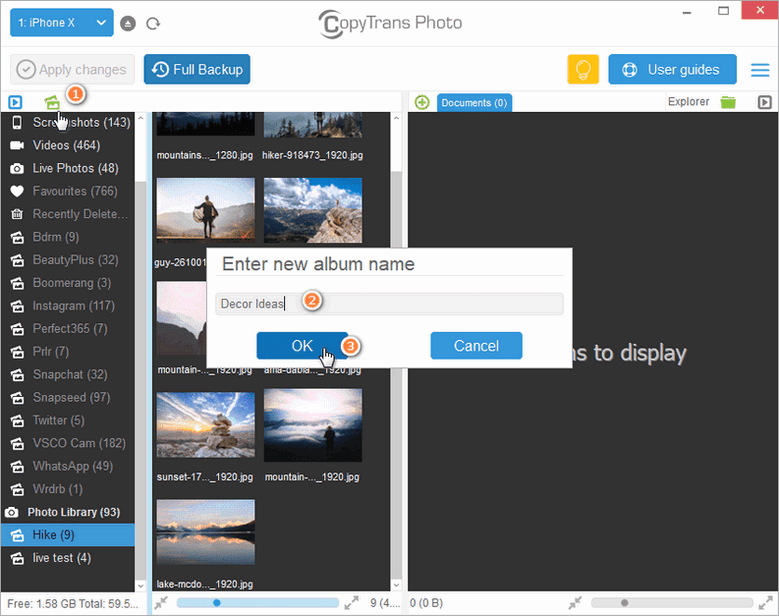The height and width of the screenshot is (616, 779).
Task: Click the refresh device icon
Action: pos(153,23)
